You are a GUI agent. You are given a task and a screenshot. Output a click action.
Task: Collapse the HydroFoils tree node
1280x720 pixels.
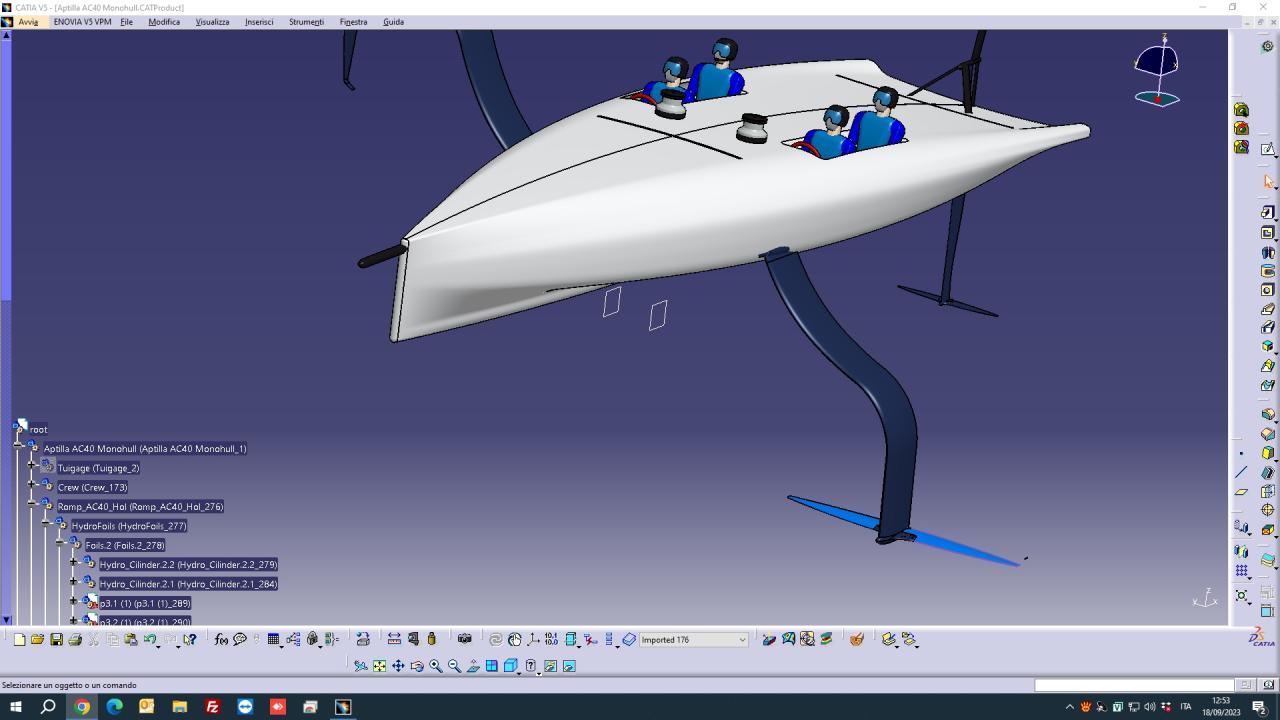(46, 526)
